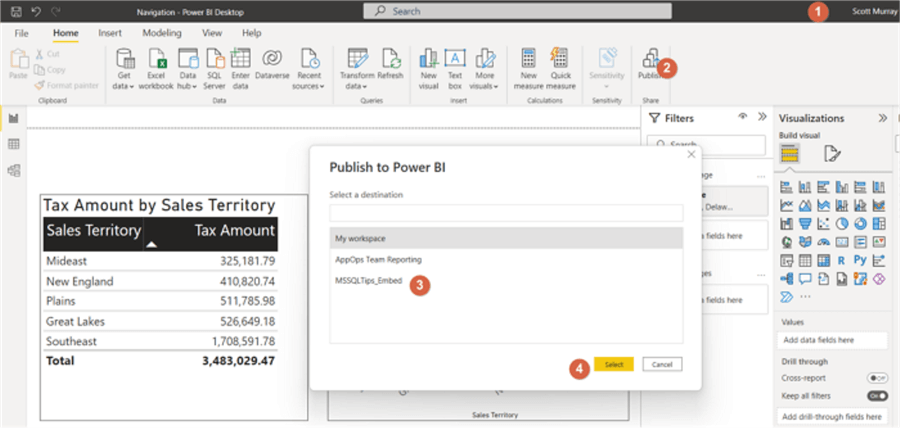Choose the pie chart visual
900x428 pixels.
(842, 224)
